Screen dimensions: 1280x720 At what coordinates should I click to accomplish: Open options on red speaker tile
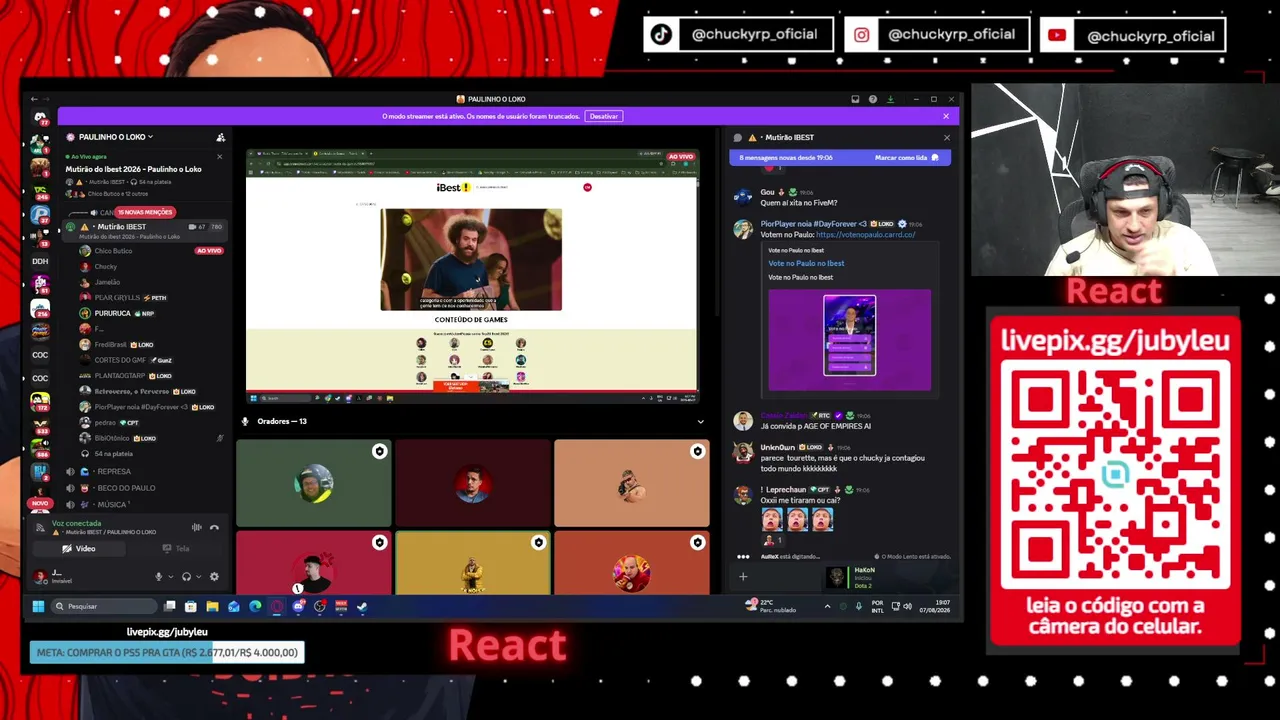pos(379,542)
